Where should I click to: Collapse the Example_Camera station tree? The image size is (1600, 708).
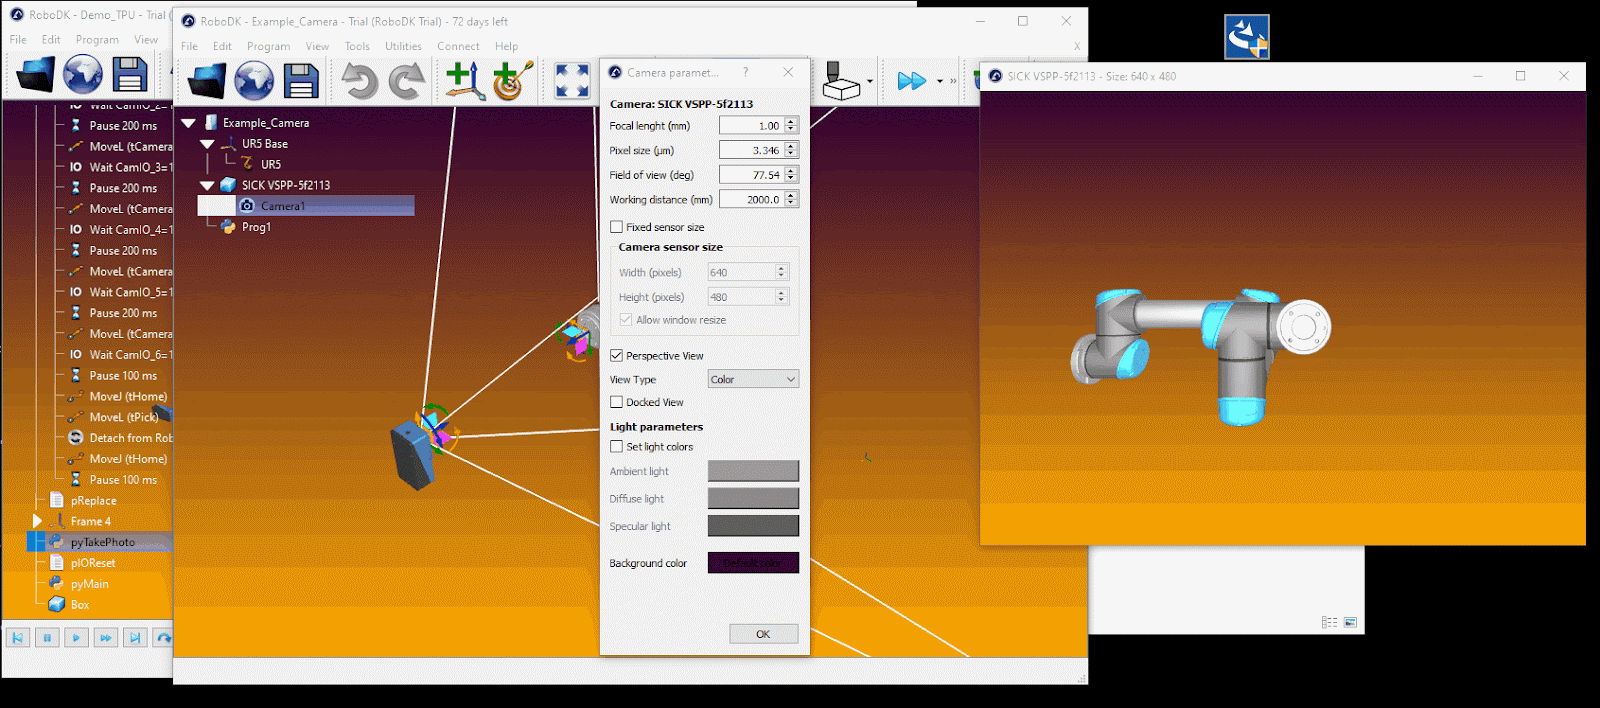pos(188,123)
